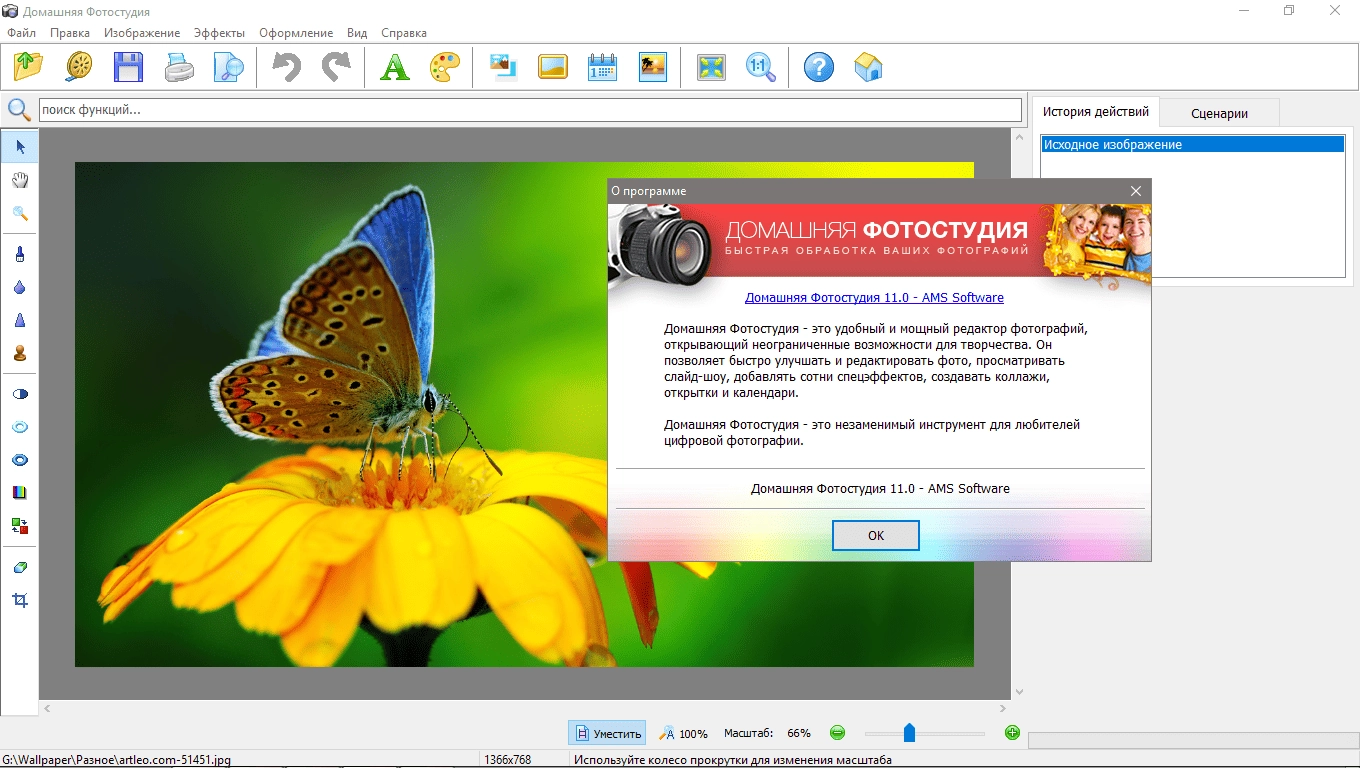Click the house home page icon
The width and height of the screenshot is (1360, 768).
[869, 67]
